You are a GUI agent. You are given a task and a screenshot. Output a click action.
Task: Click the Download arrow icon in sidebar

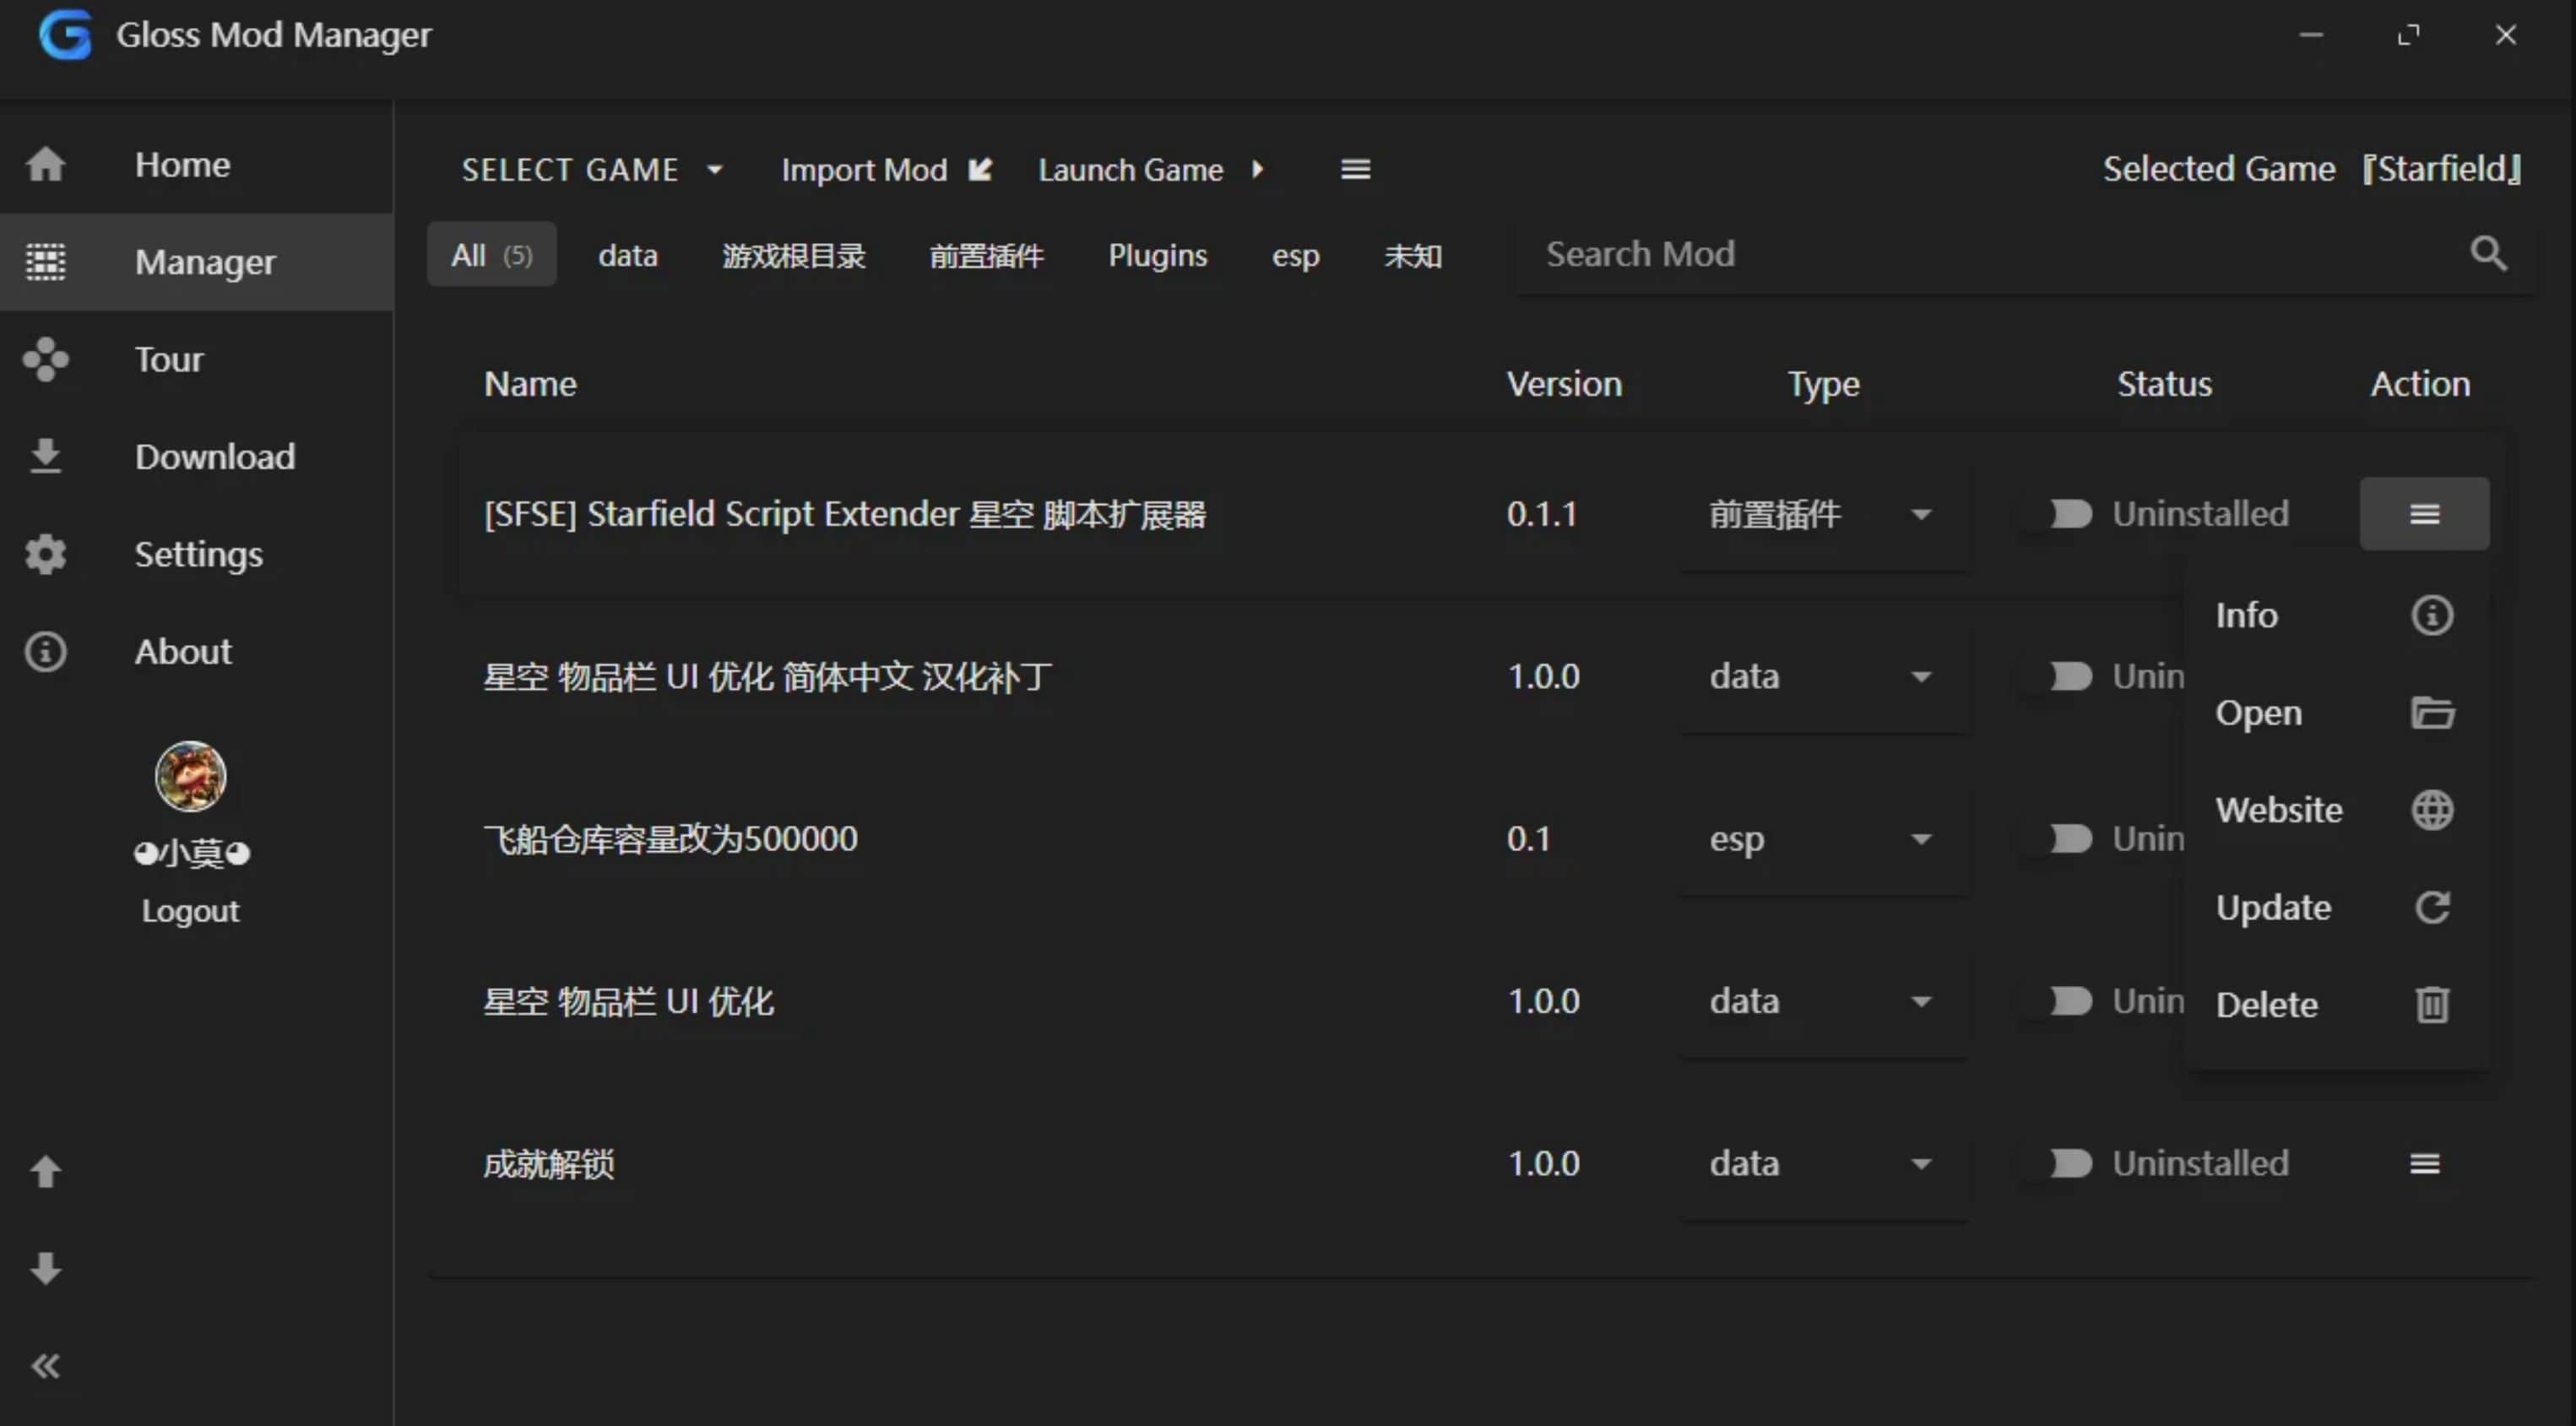click(x=45, y=456)
